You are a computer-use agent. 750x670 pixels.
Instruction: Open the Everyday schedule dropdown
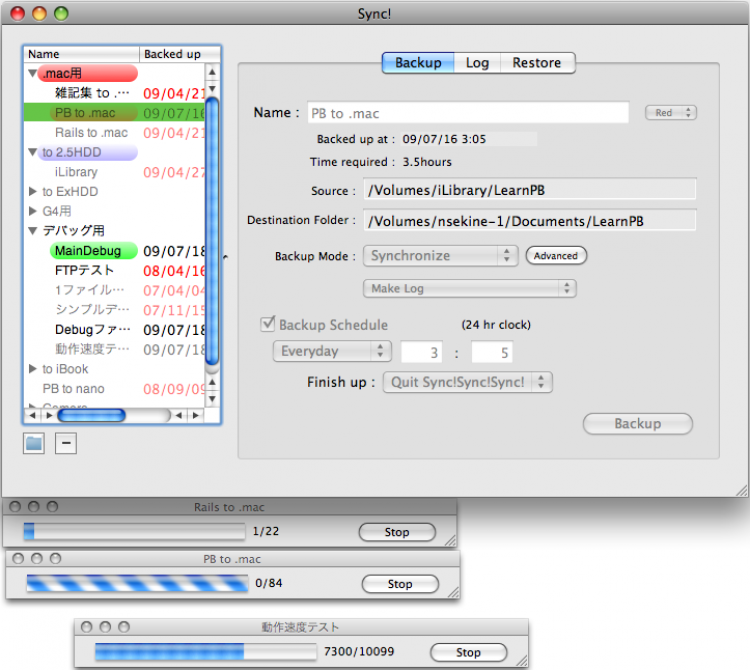click(332, 351)
